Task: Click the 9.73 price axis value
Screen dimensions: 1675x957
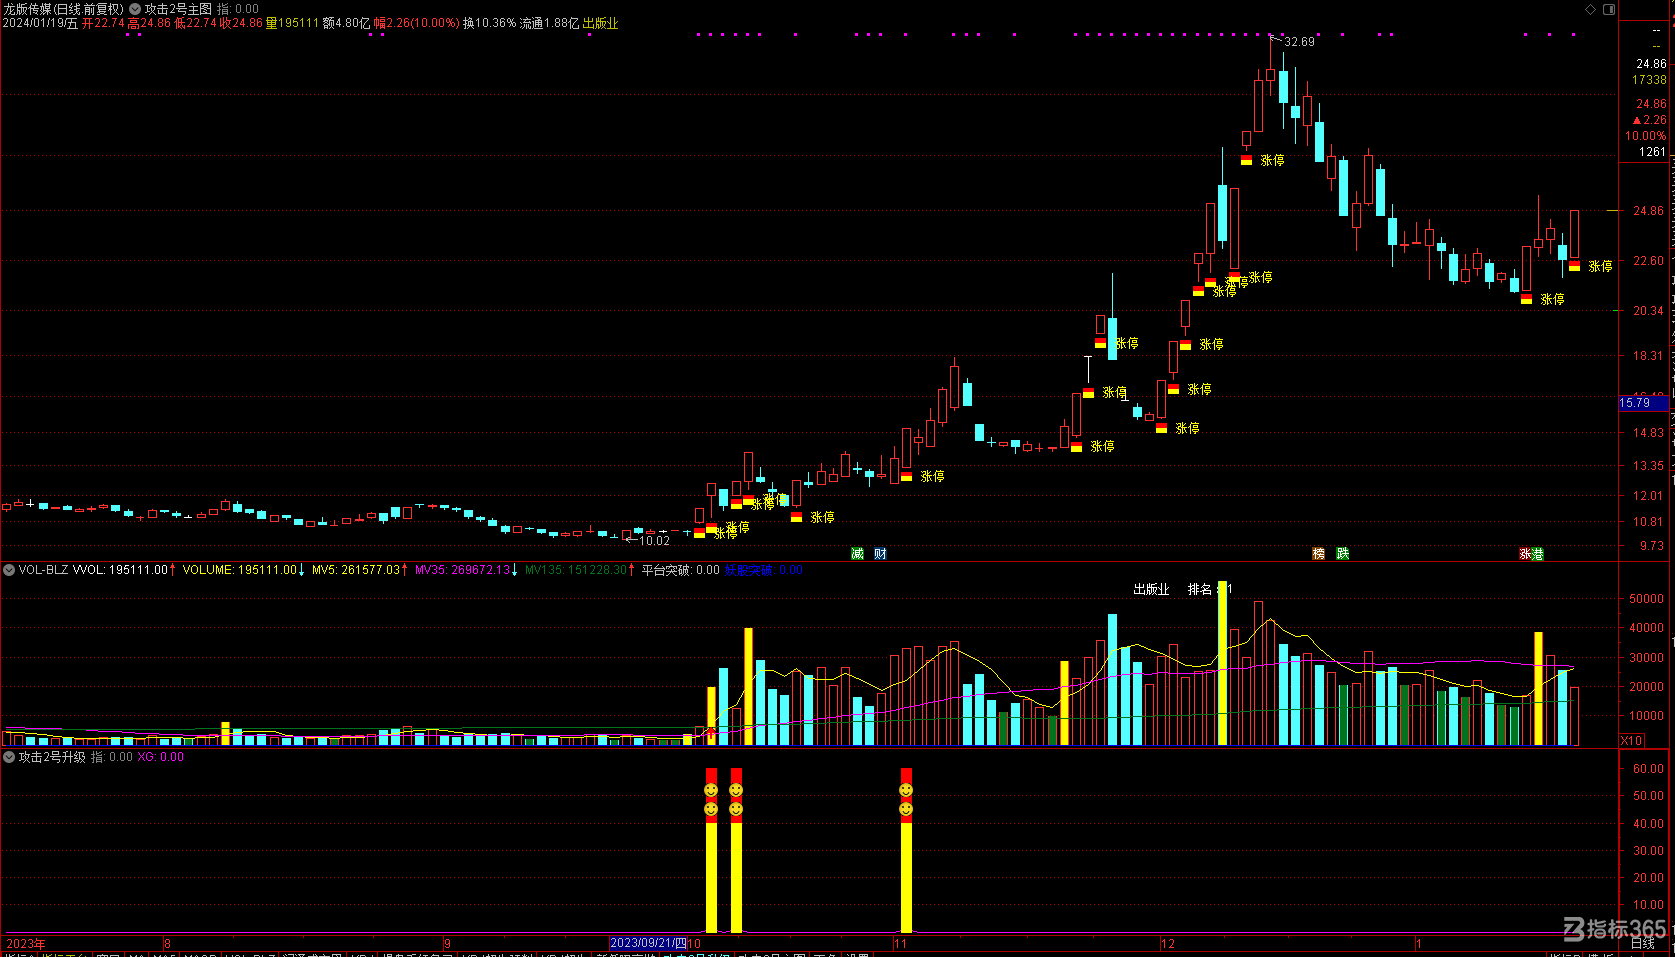Action: tap(1652, 546)
